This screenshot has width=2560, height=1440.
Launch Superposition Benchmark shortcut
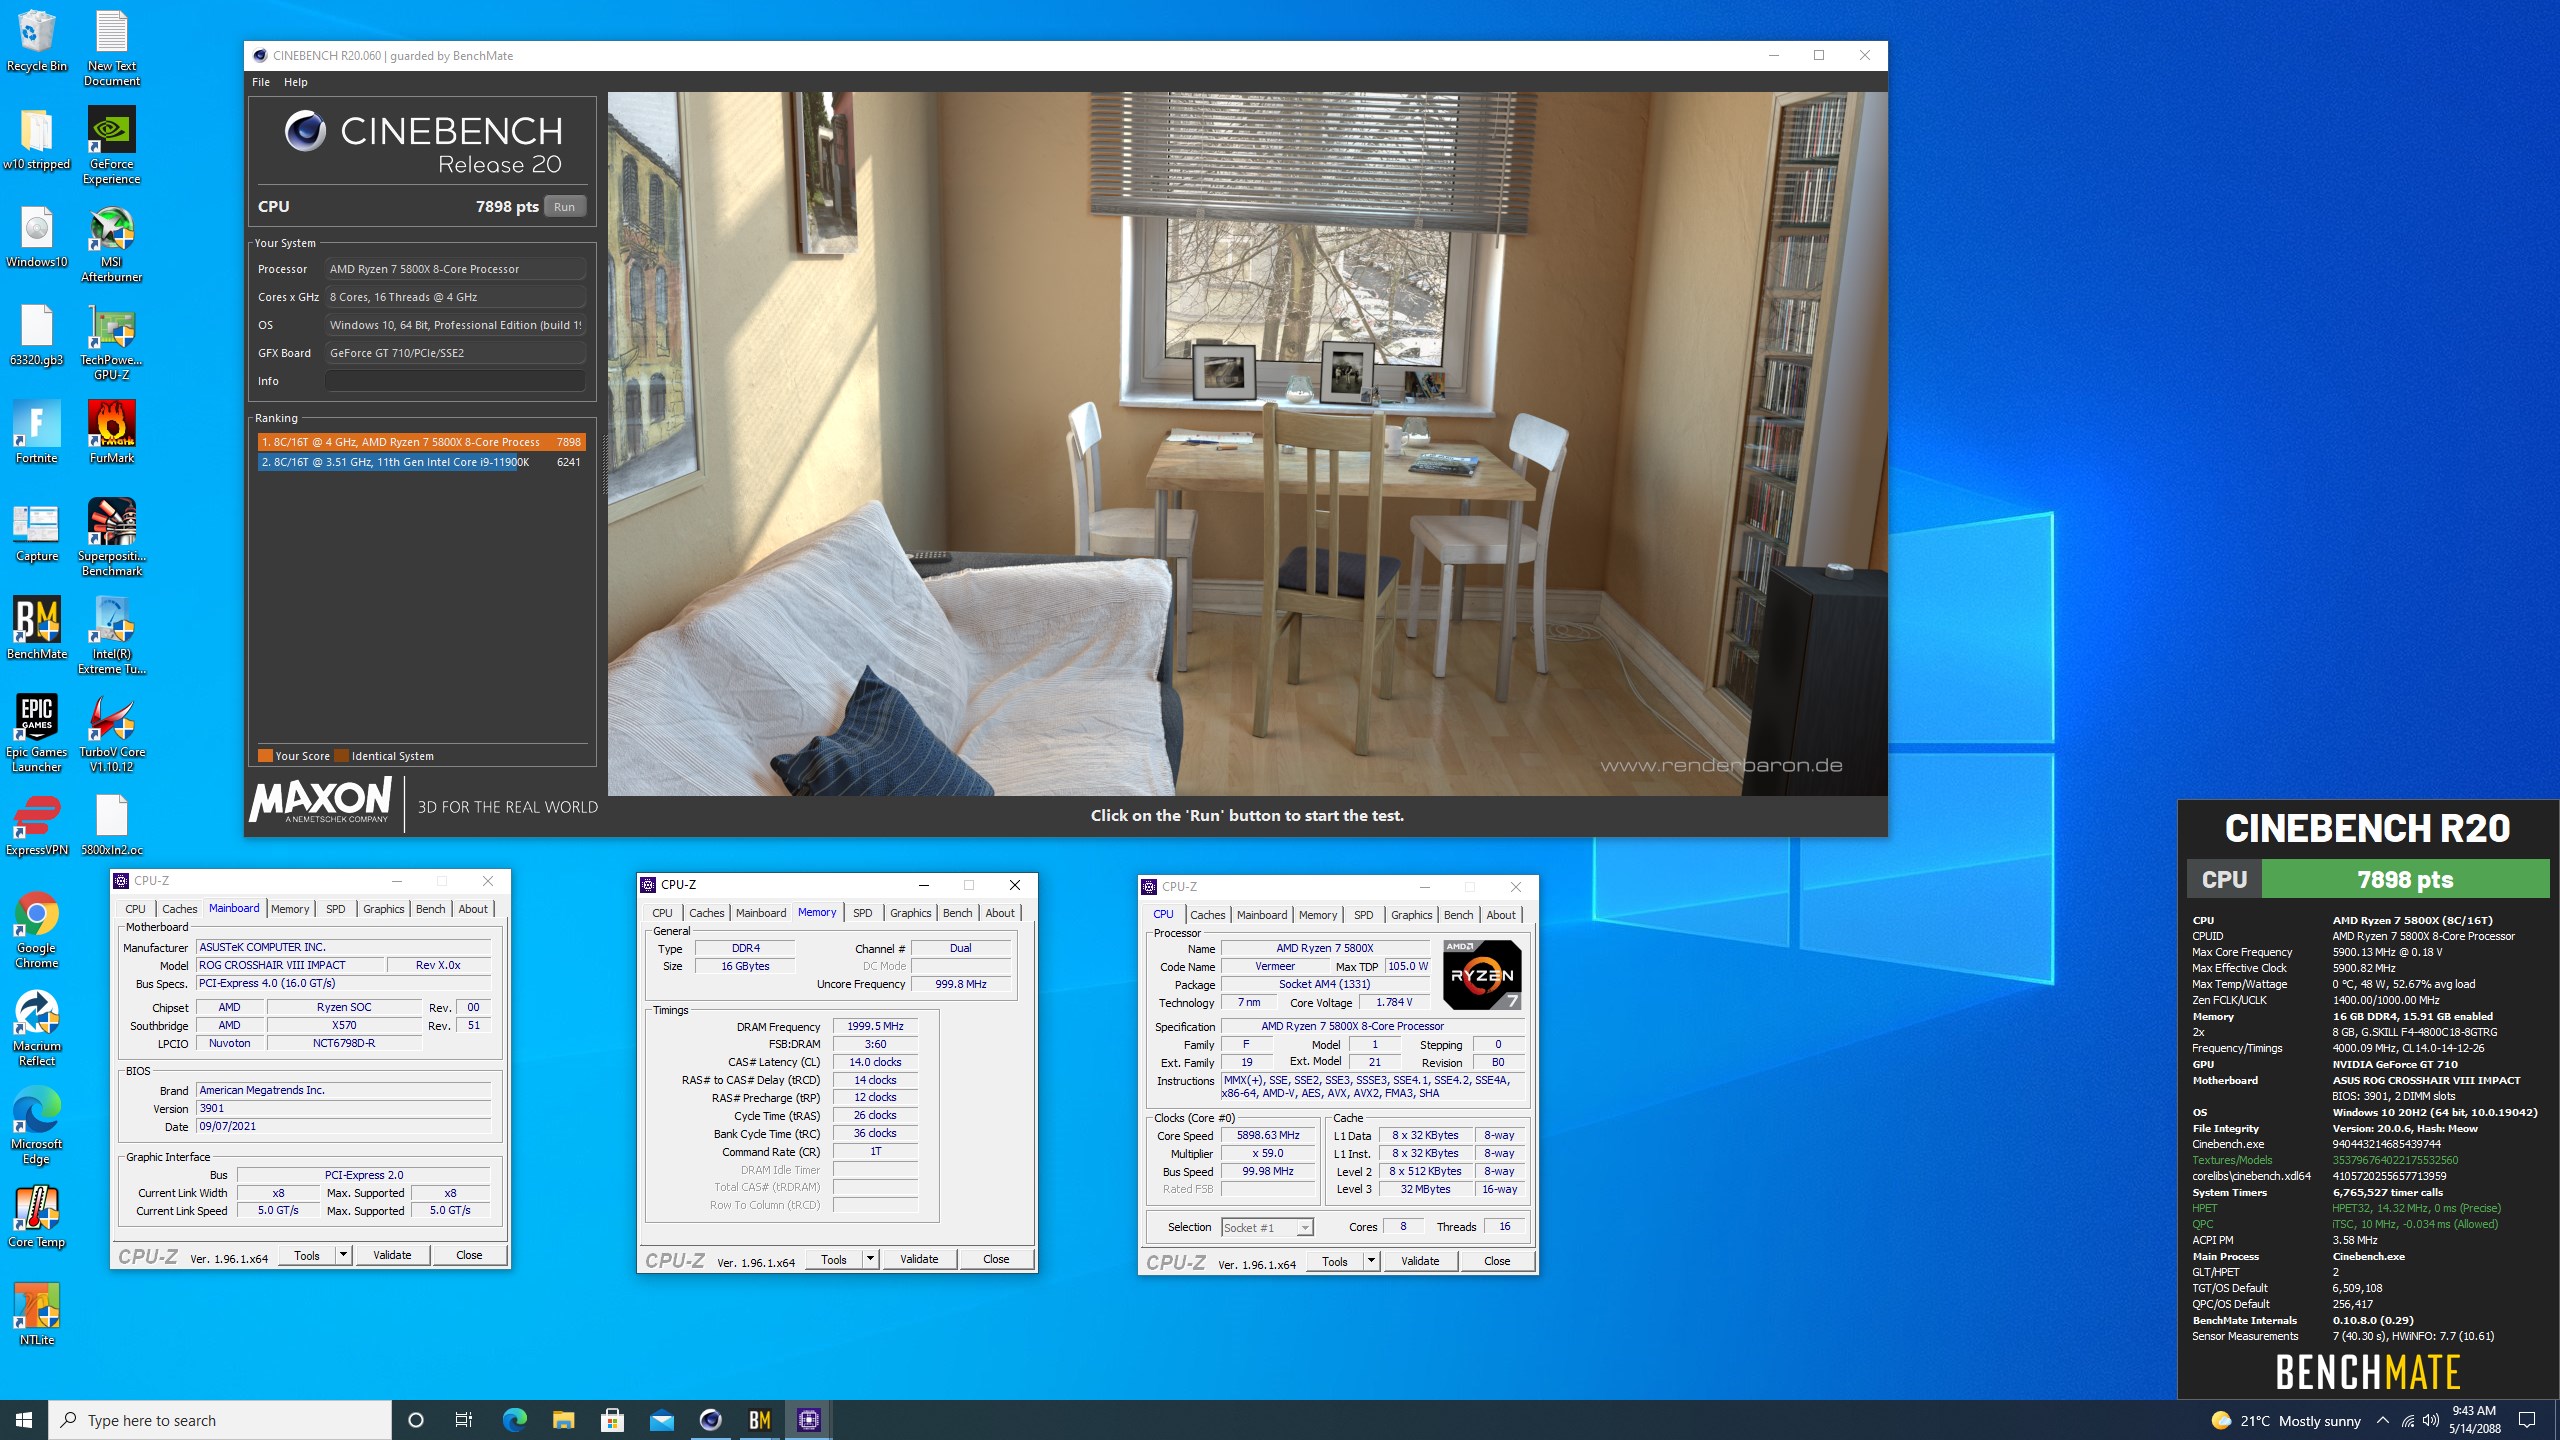pyautogui.click(x=111, y=538)
